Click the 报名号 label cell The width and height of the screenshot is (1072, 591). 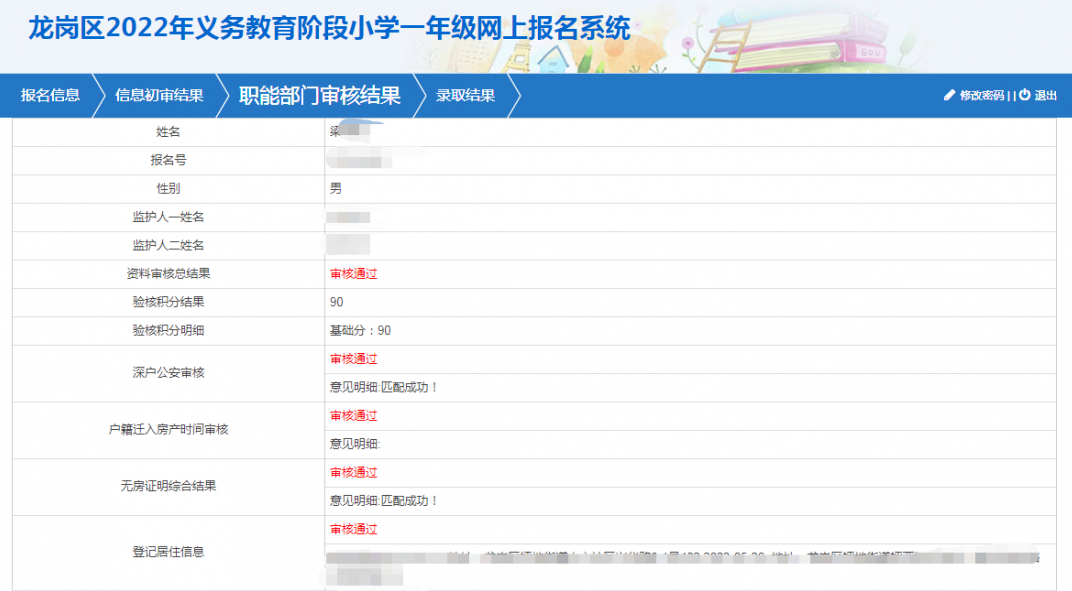coord(168,160)
